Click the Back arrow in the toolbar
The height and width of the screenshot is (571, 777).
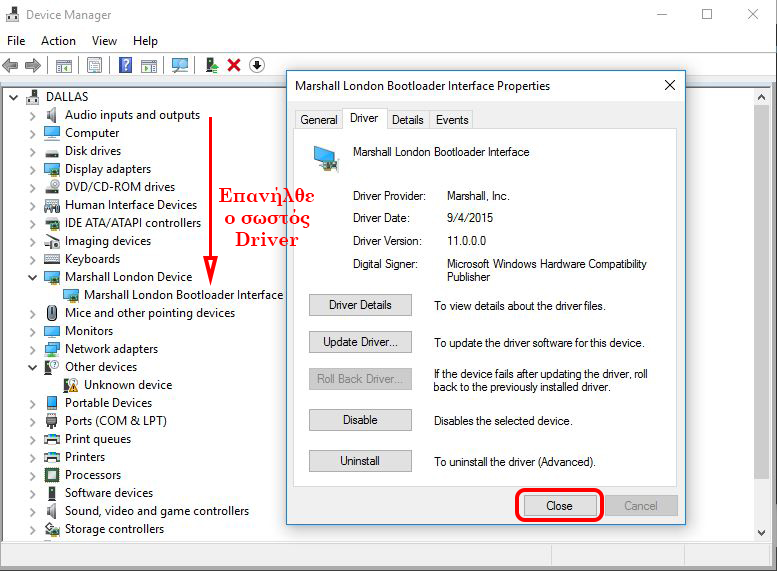11,65
